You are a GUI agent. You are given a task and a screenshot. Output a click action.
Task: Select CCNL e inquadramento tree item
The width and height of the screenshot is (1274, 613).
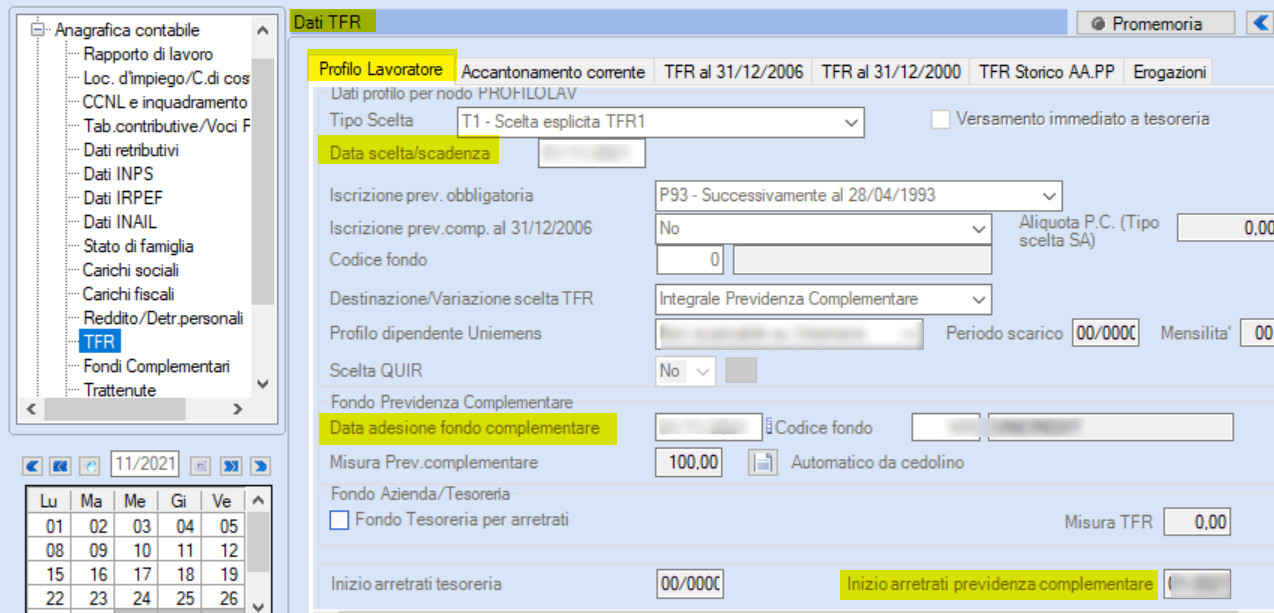165,102
